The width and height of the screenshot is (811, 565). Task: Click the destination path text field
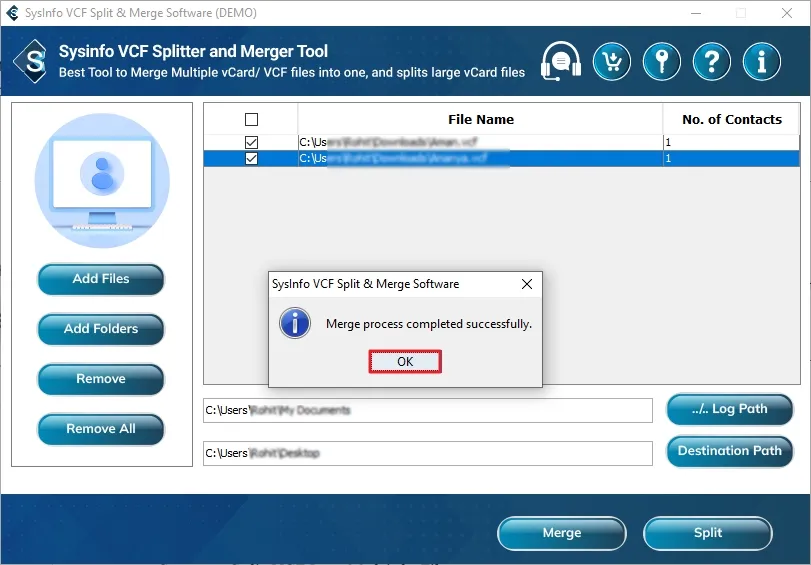pos(428,453)
